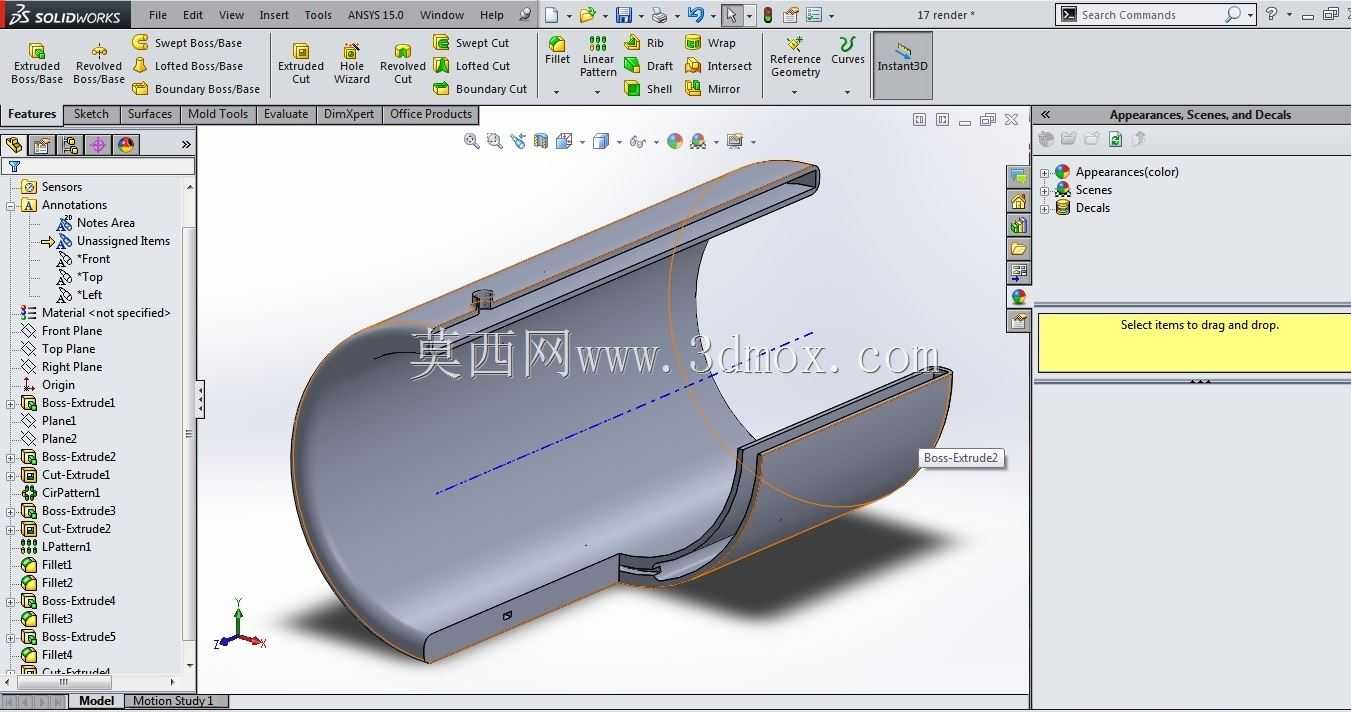Open the Curves dropdown arrow
Screen dimensions: 1351x712
pyautogui.click(x=847, y=92)
